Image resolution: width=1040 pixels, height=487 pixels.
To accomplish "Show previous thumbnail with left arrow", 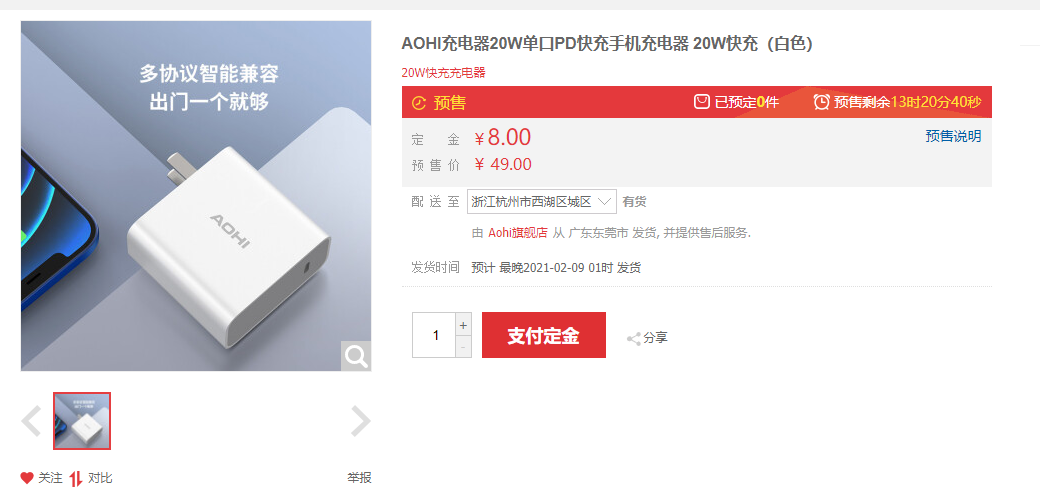I will click(x=31, y=421).
